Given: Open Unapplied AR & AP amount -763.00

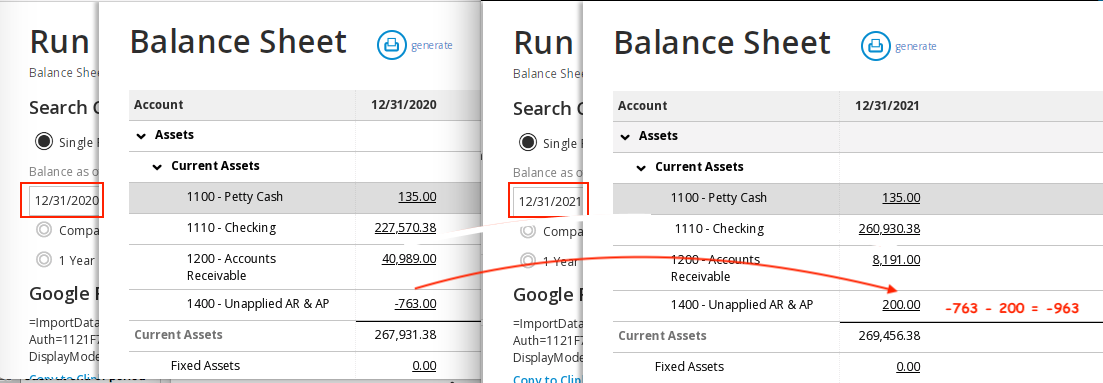Looking at the screenshot, I should 415,304.
